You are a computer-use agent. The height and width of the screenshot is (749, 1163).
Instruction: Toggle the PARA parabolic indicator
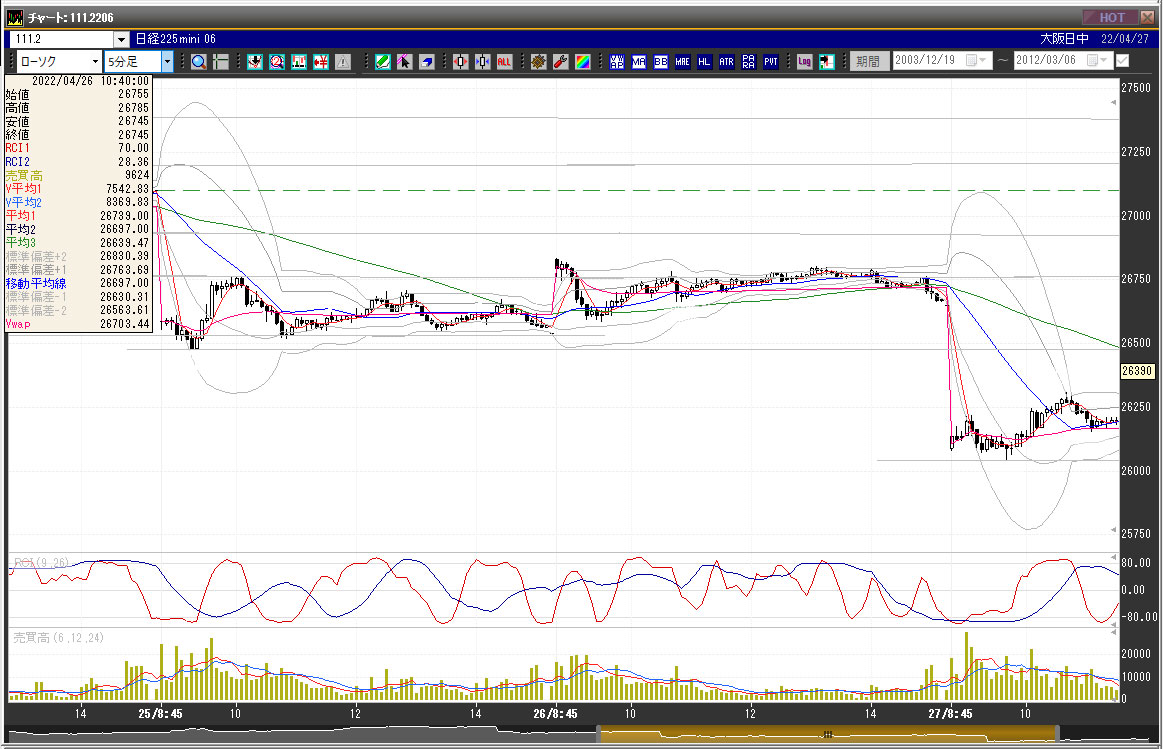point(748,62)
